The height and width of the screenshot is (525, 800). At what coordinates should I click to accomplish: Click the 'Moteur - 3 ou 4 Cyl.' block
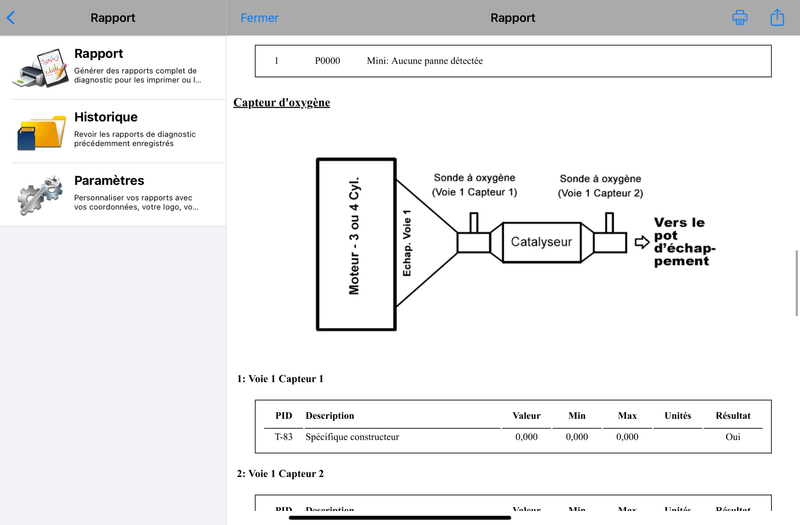click(356, 244)
